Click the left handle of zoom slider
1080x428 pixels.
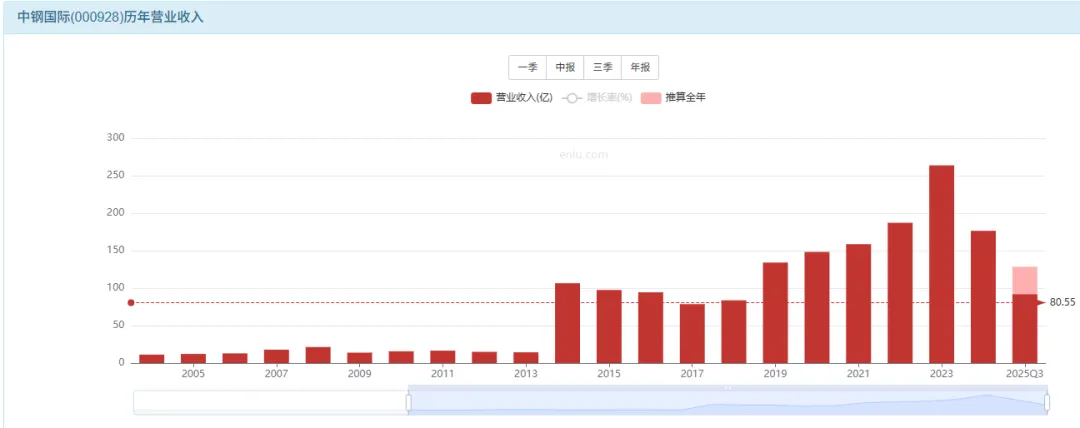pyautogui.click(x=408, y=402)
